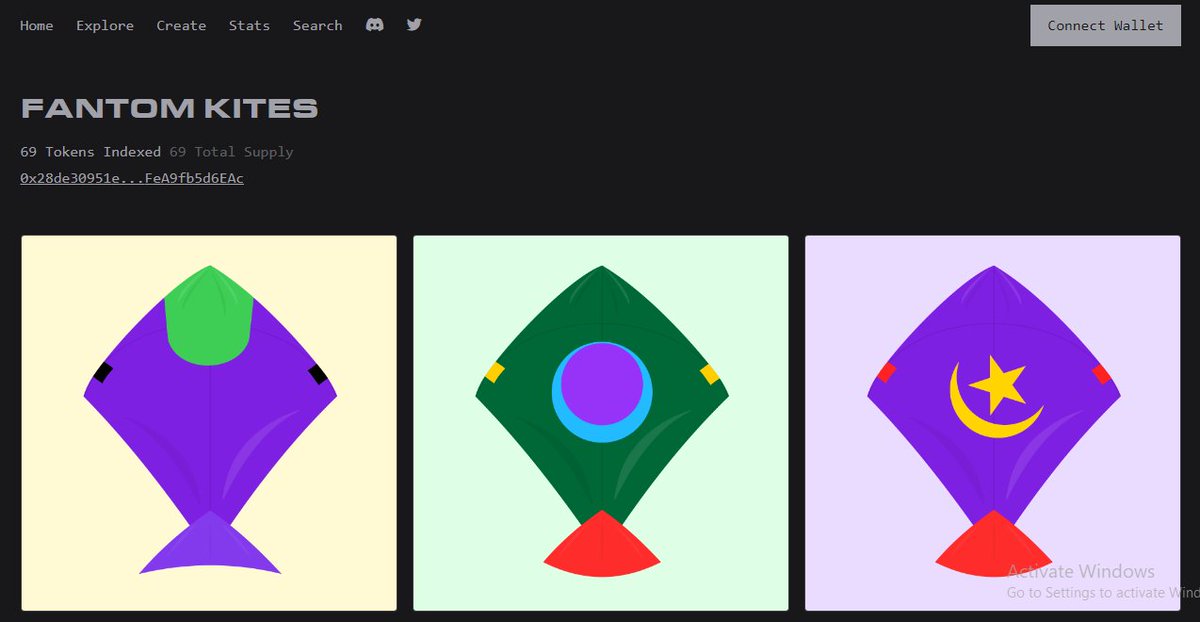
Task: Open the Twitter bird icon link
Action: pos(414,25)
